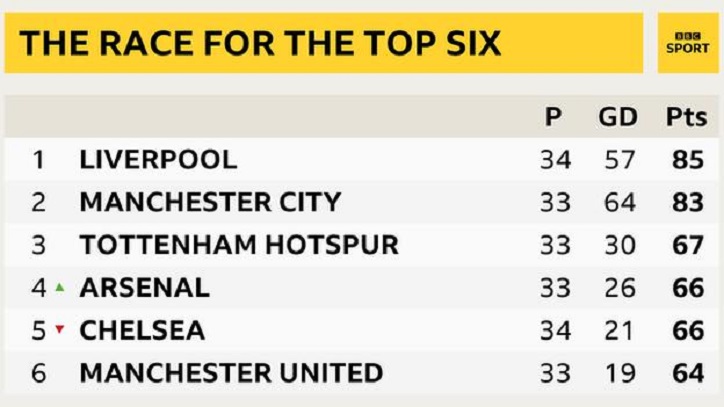The image size is (724, 407).
Task: Click Chelsea's red down arrow indicator
Action: point(60,329)
